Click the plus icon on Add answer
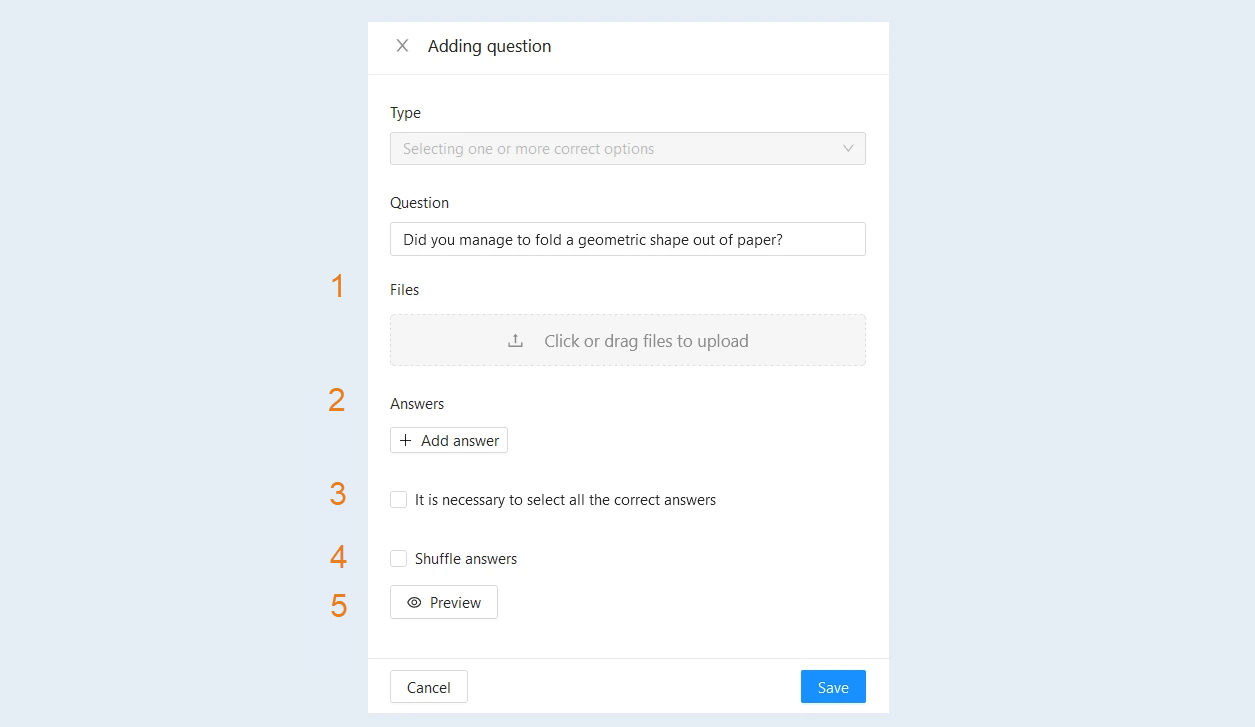Viewport: 1255px width, 727px height. click(x=406, y=441)
